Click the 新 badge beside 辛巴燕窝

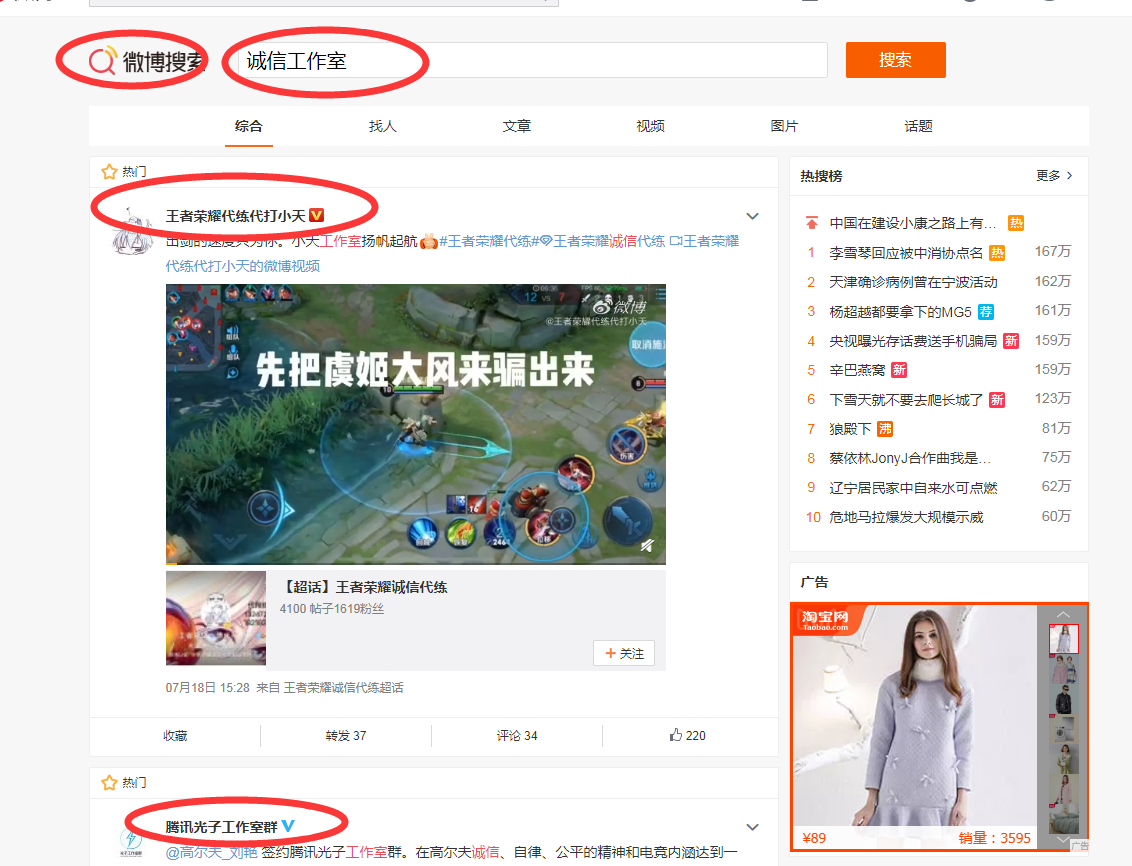click(x=899, y=370)
